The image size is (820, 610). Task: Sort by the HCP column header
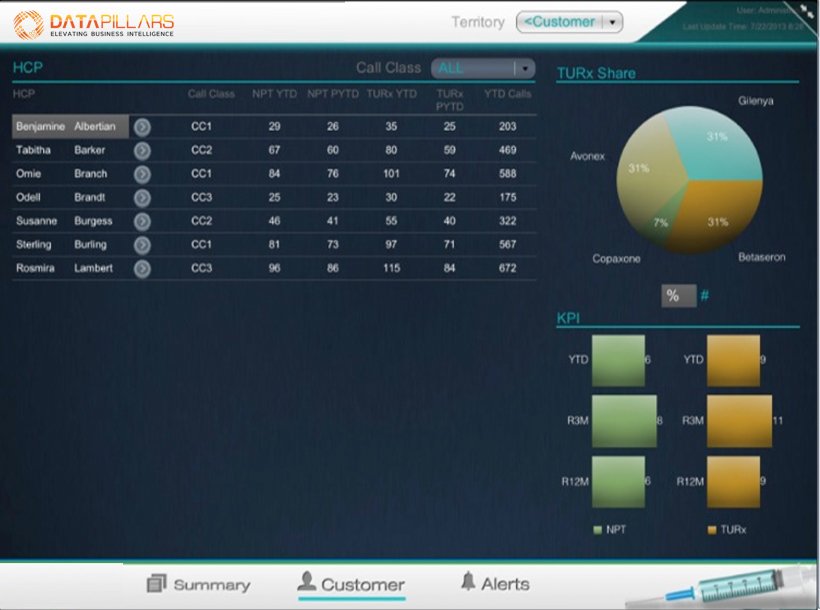pos(24,94)
